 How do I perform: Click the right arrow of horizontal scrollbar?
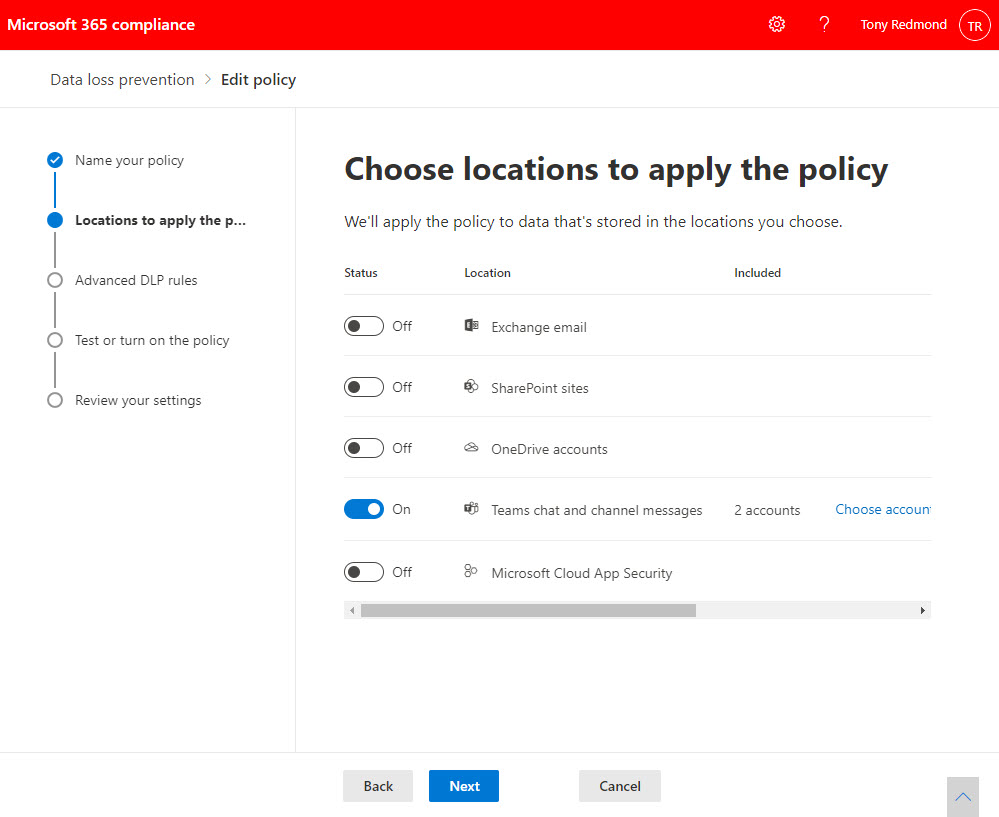(x=922, y=610)
